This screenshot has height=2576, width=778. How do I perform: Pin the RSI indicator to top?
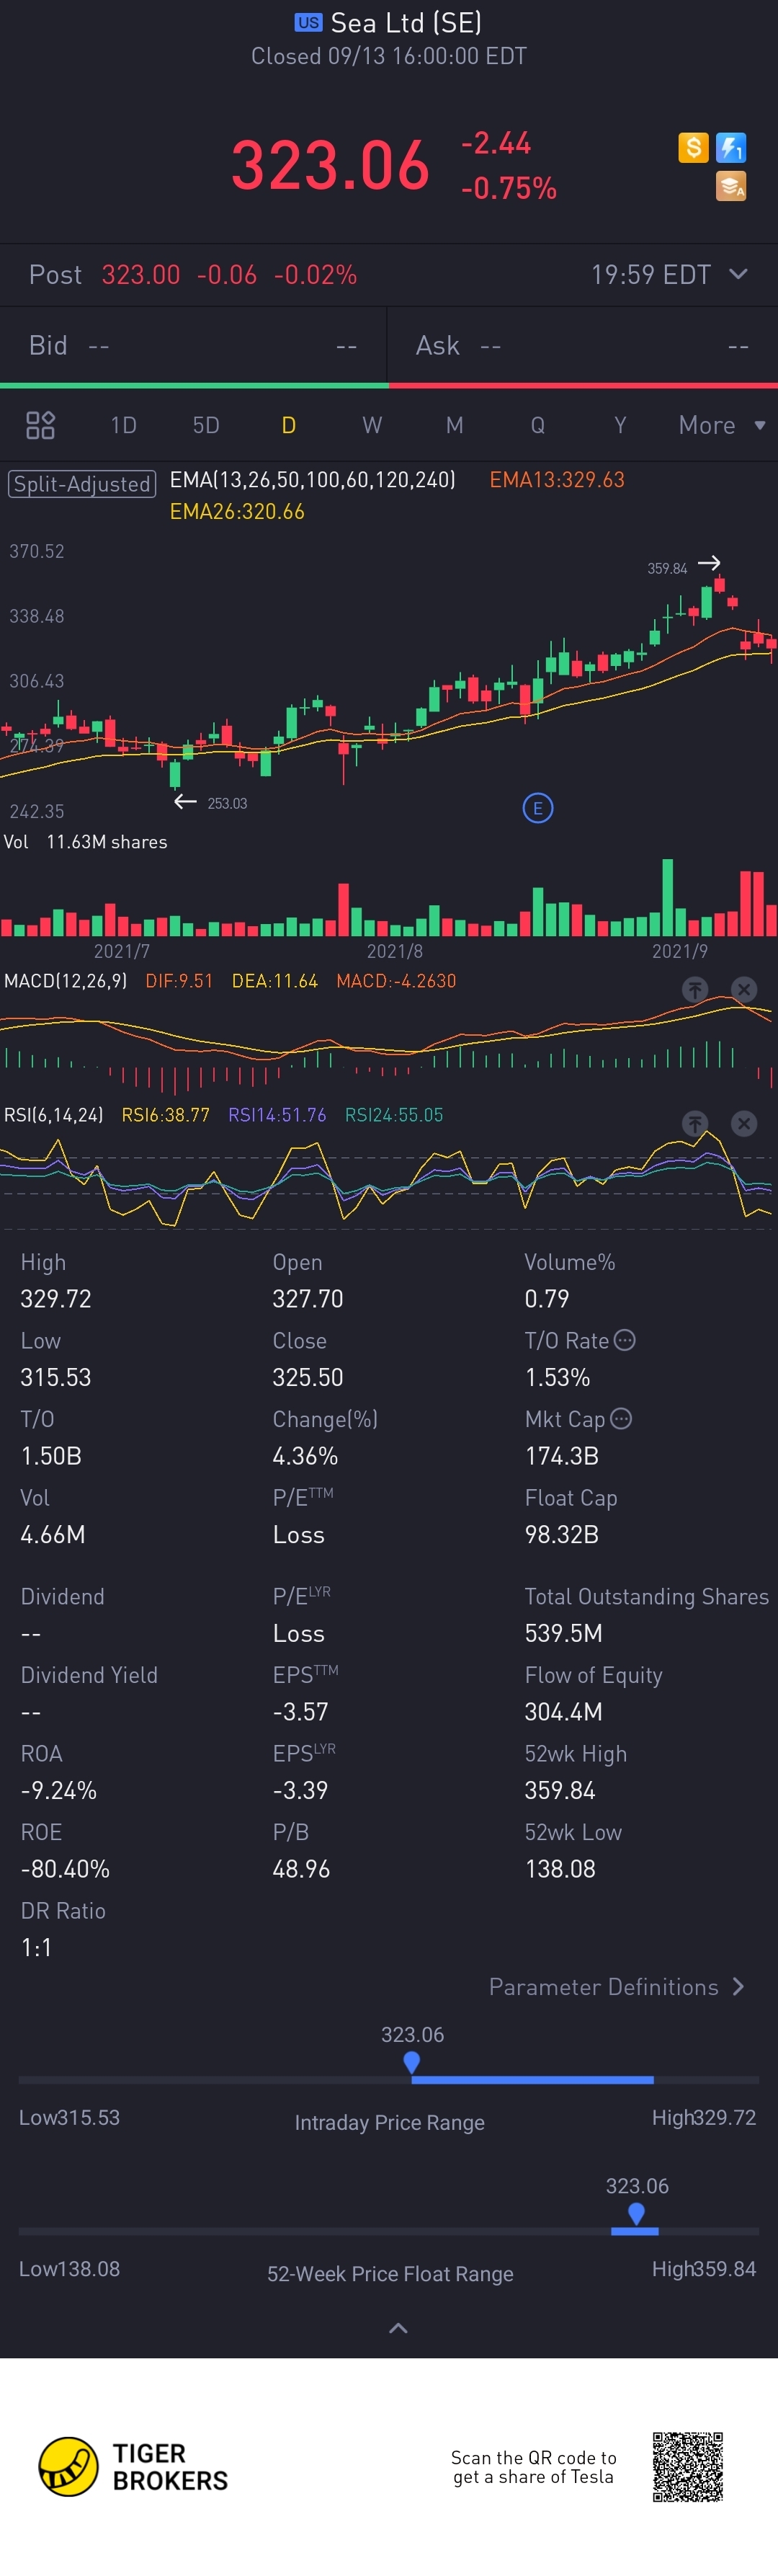(x=695, y=1124)
